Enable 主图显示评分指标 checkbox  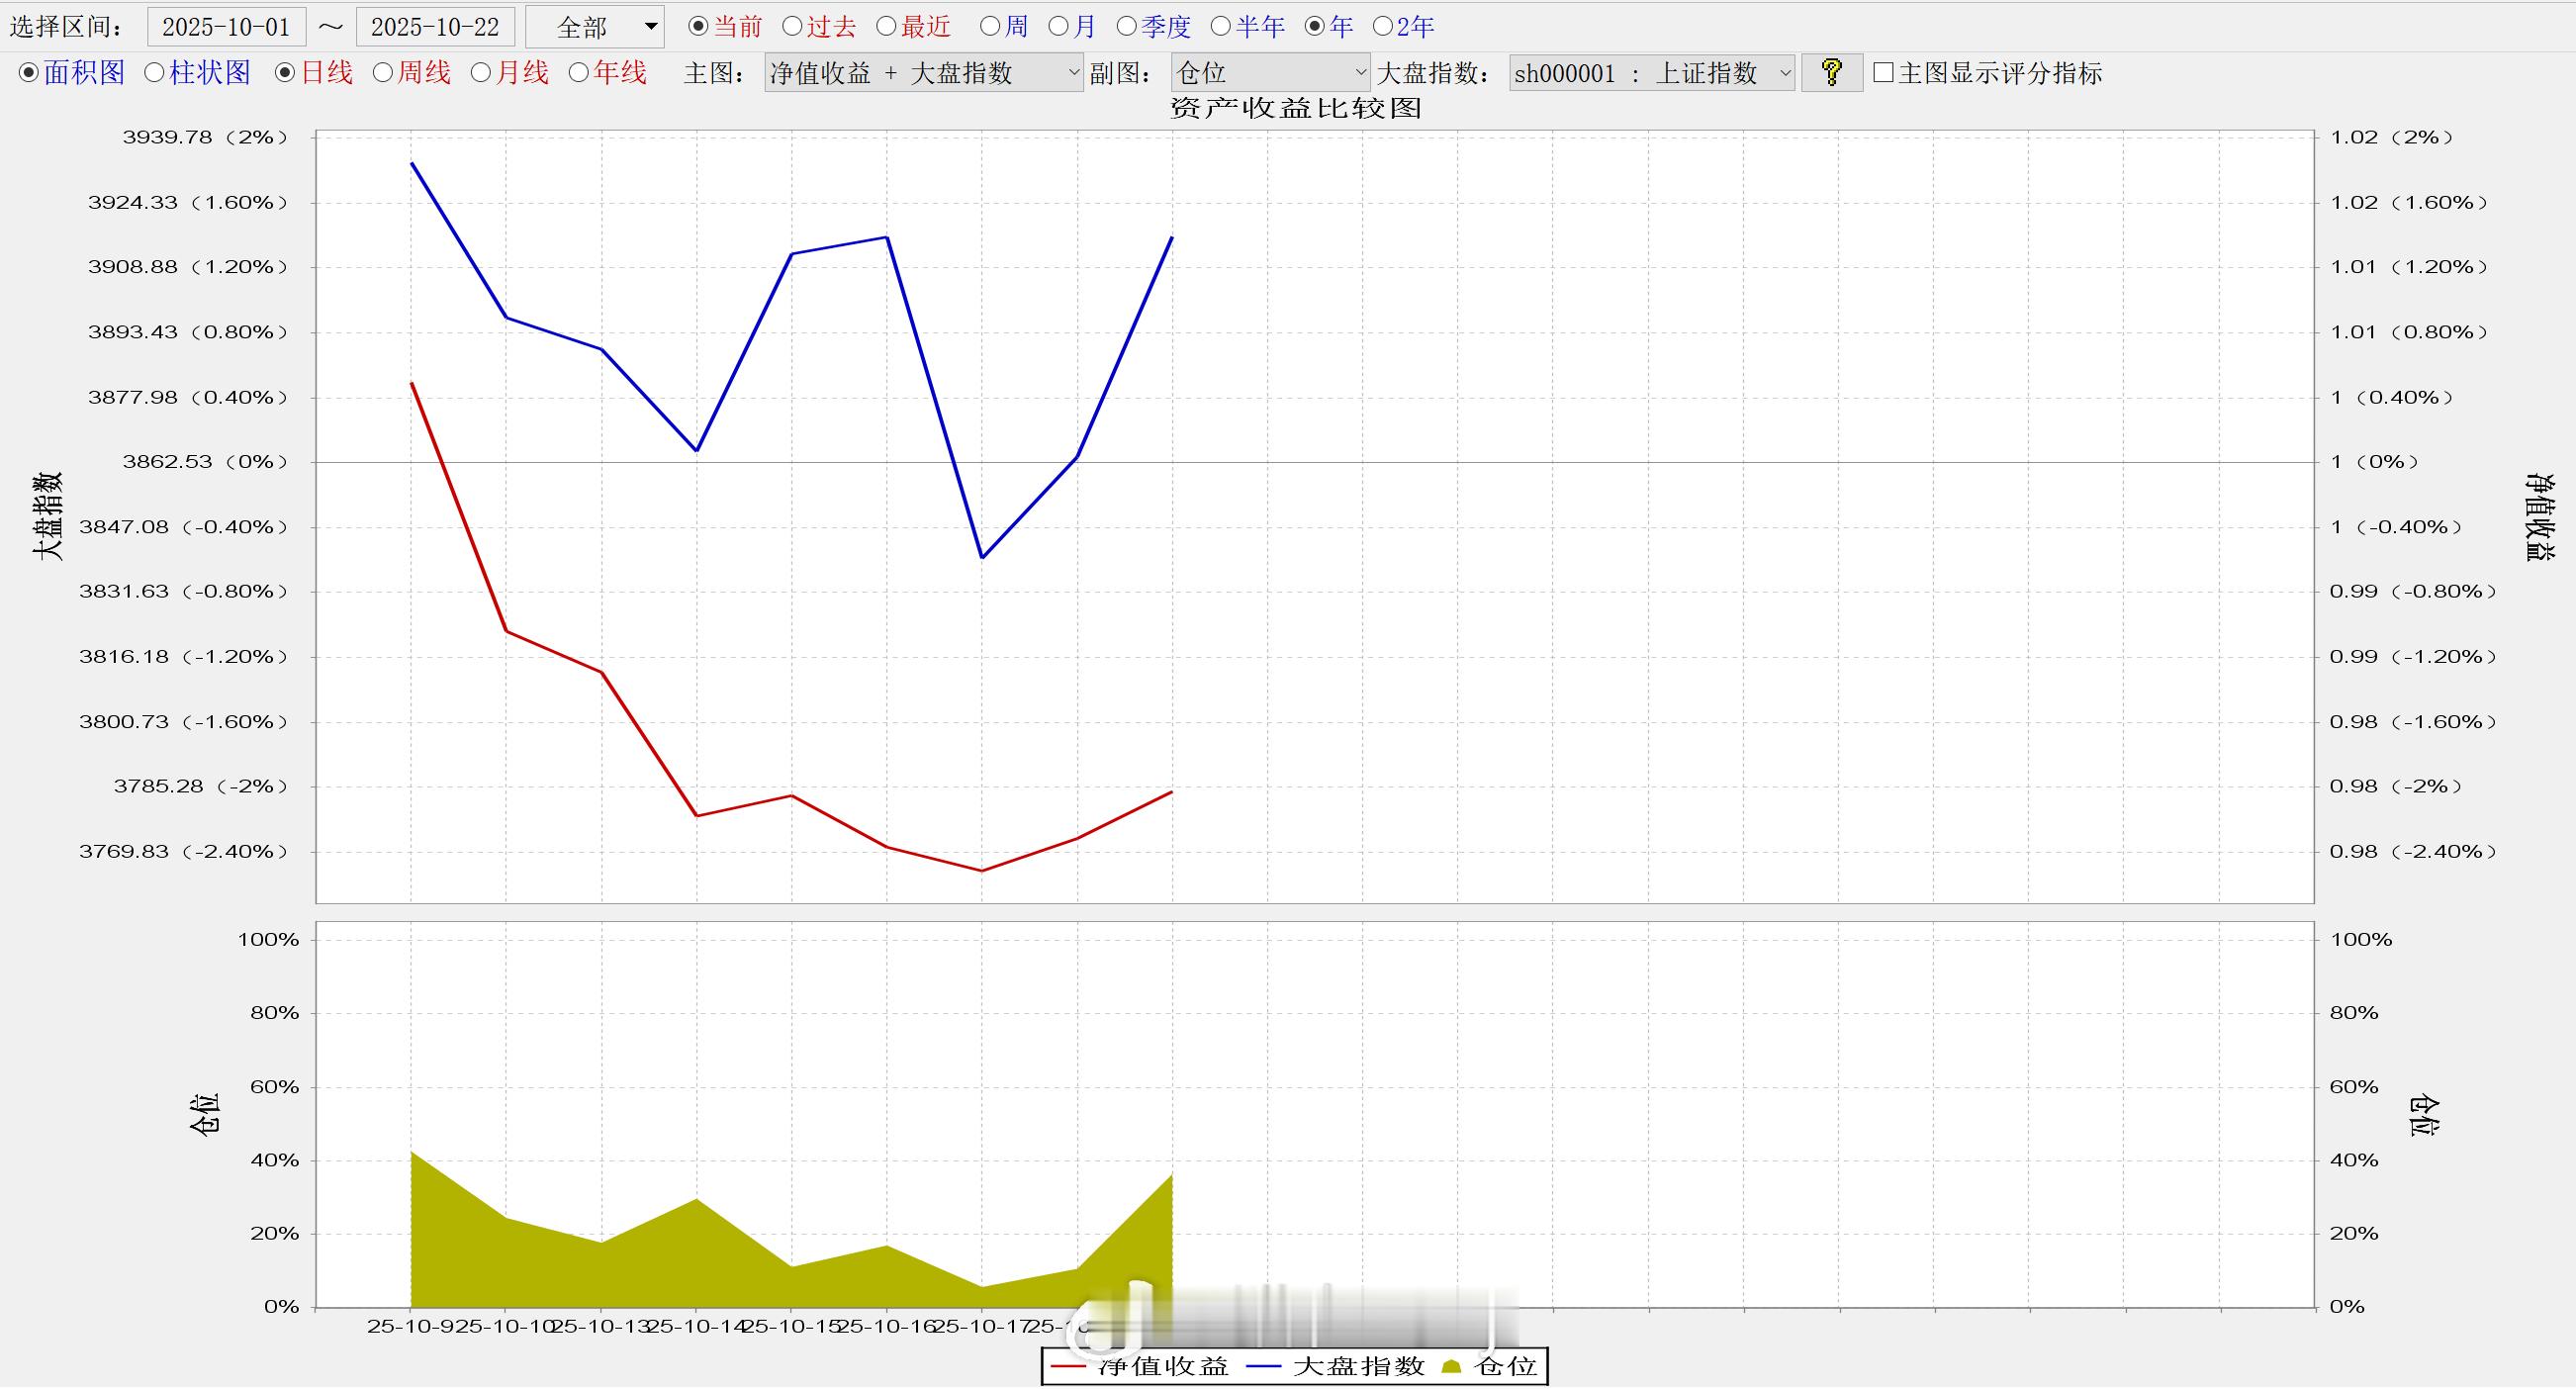(x=1883, y=73)
